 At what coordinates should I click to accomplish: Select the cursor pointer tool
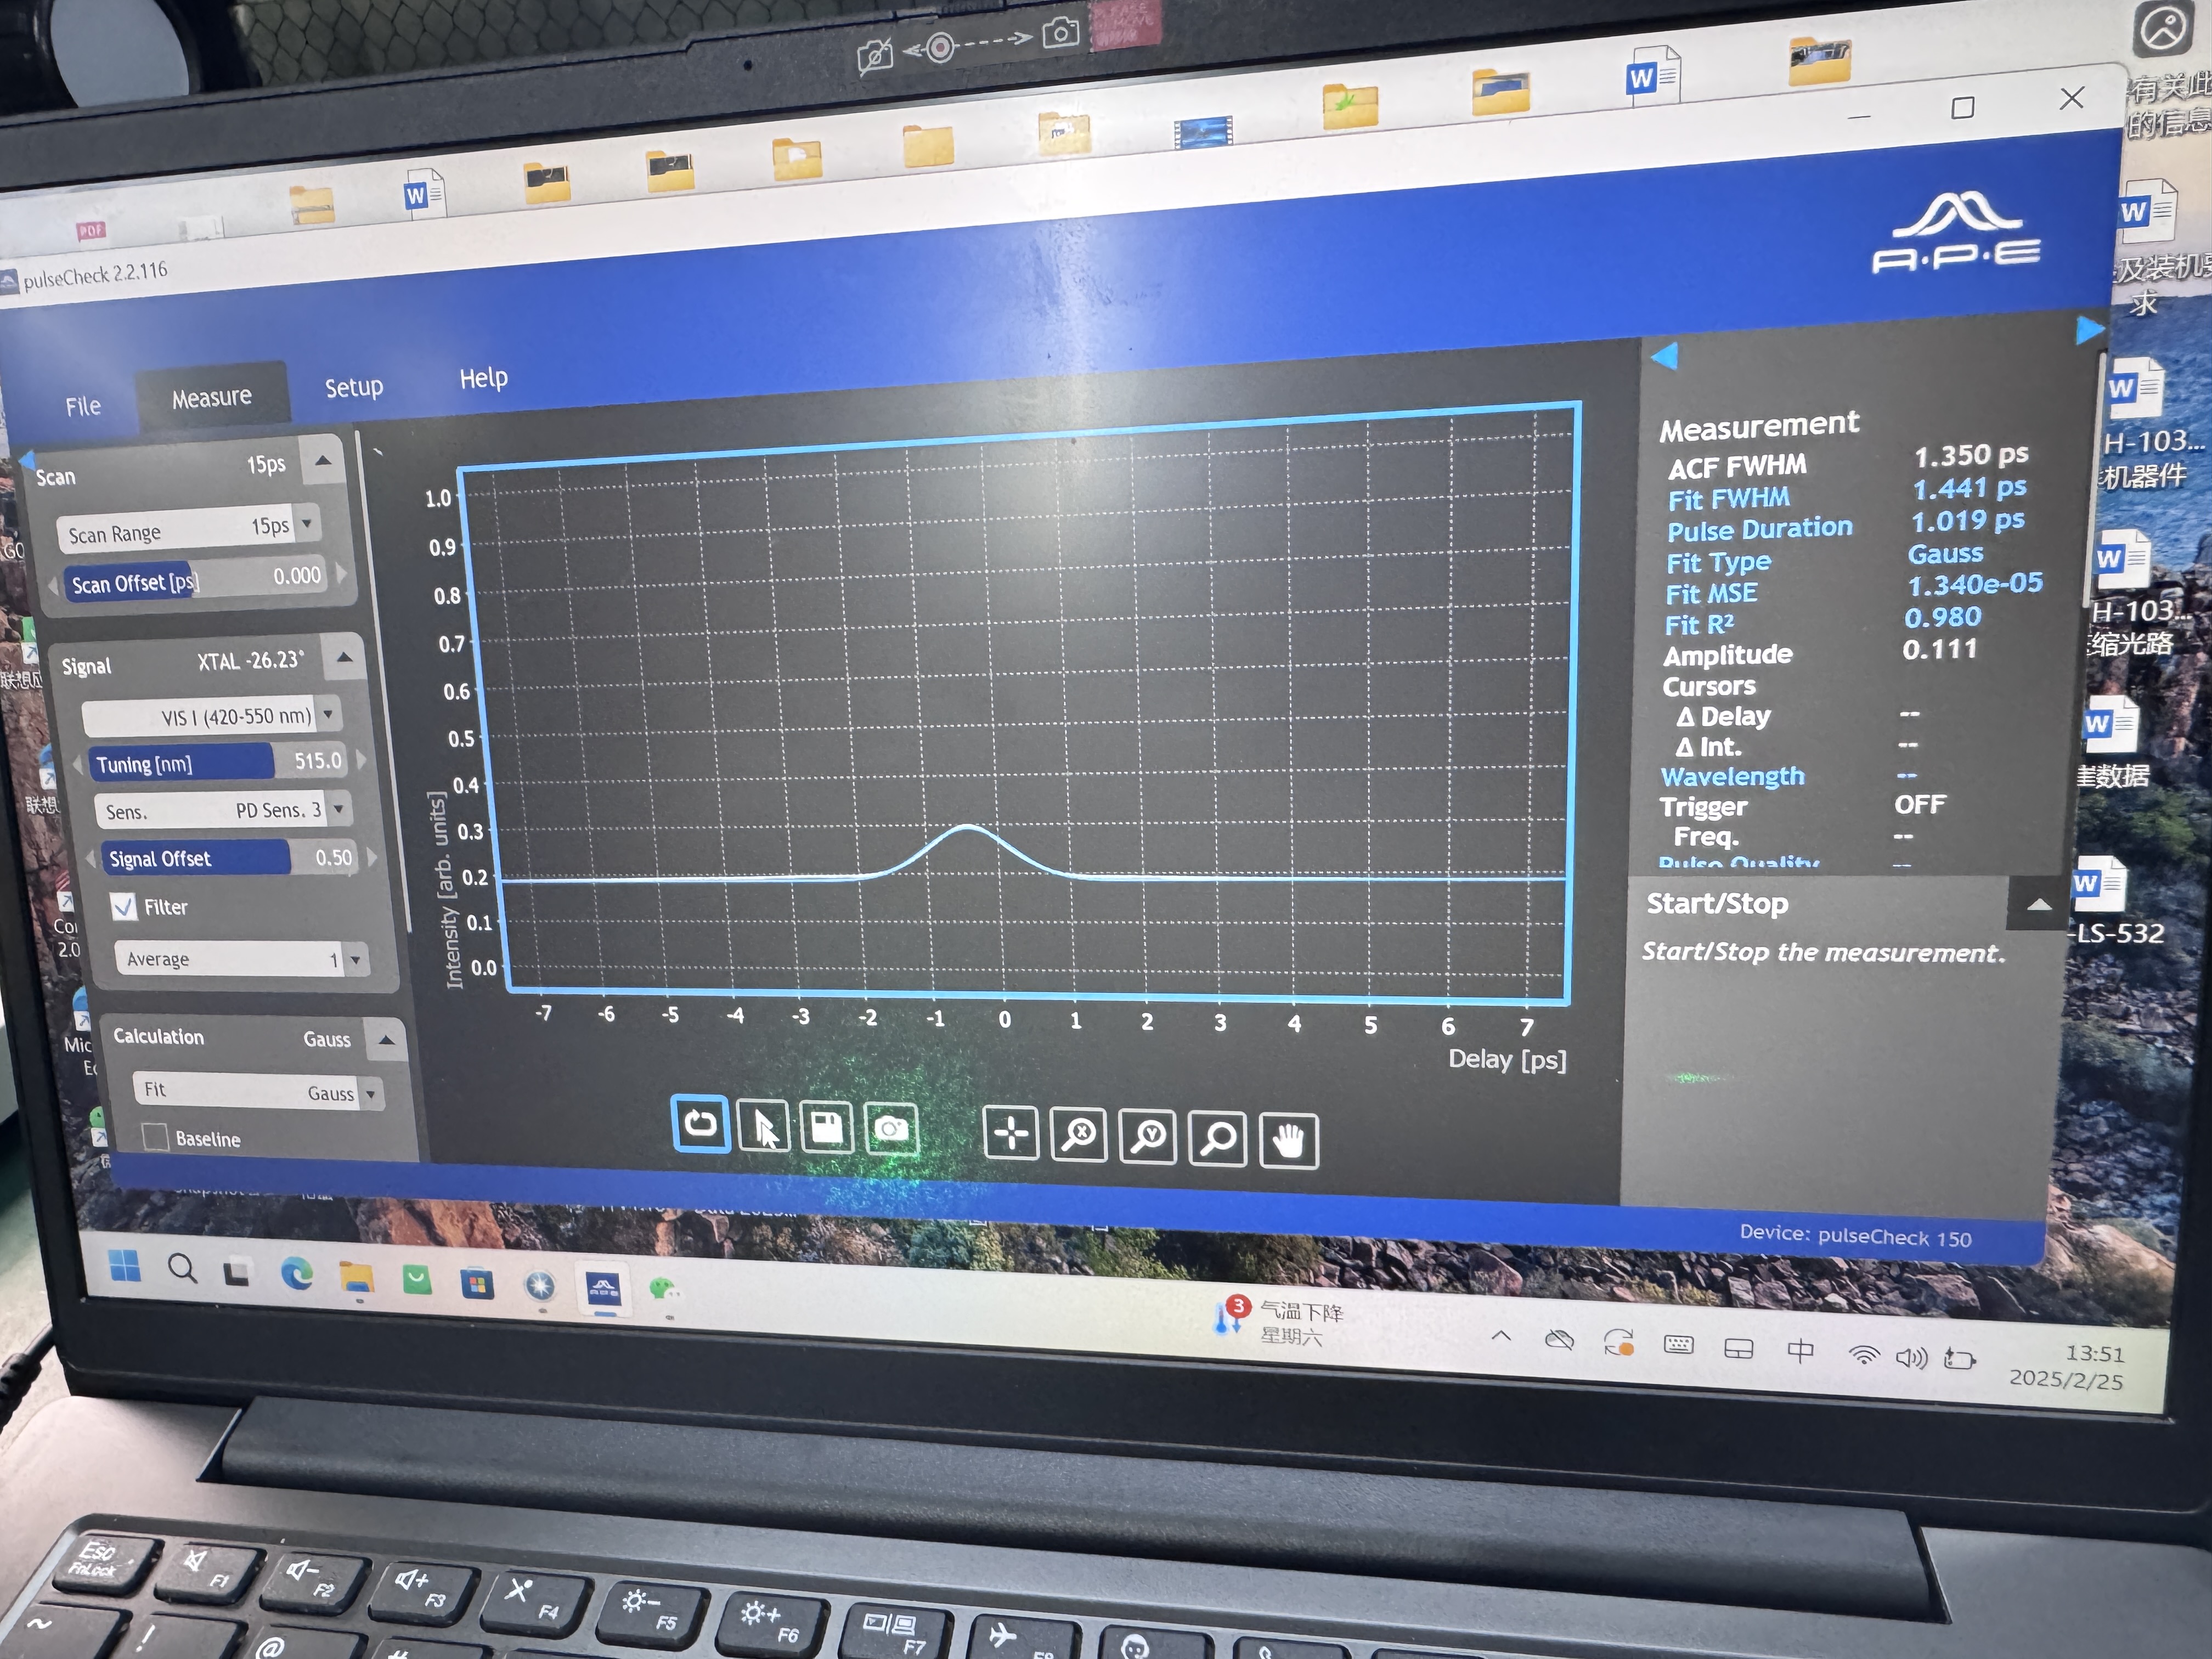pyautogui.click(x=763, y=1128)
